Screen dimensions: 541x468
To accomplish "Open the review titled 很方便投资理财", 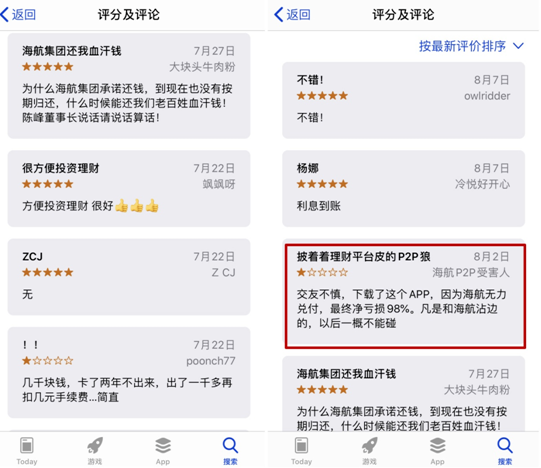I will point(129,188).
